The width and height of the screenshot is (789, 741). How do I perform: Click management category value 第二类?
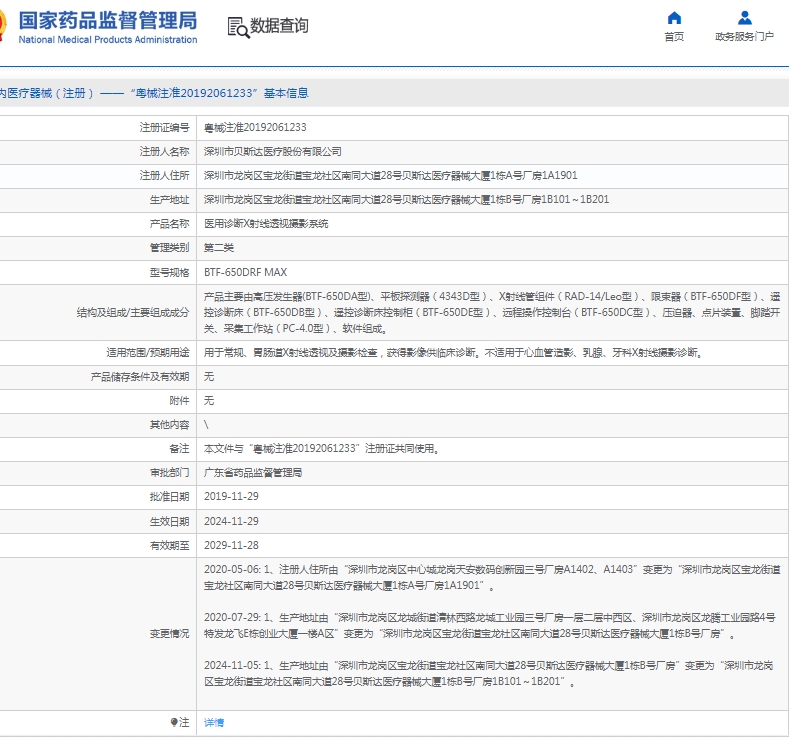pyautogui.click(x=218, y=248)
